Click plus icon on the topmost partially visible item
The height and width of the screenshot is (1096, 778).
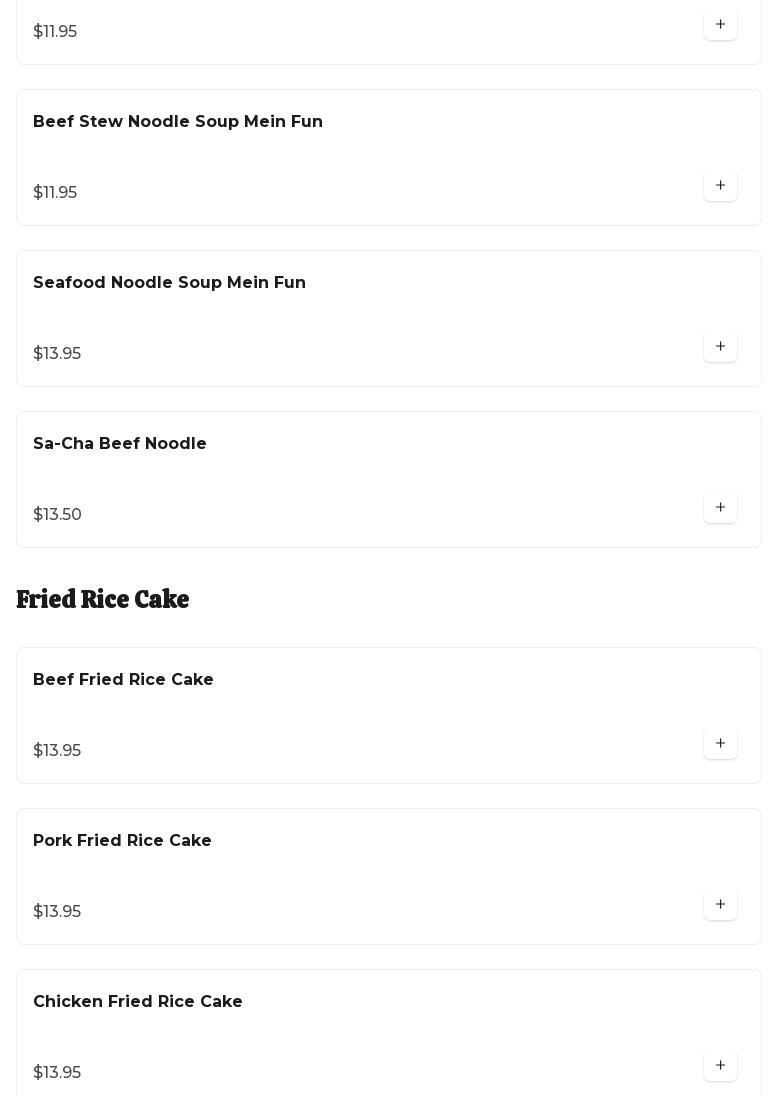(x=720, y=25)
